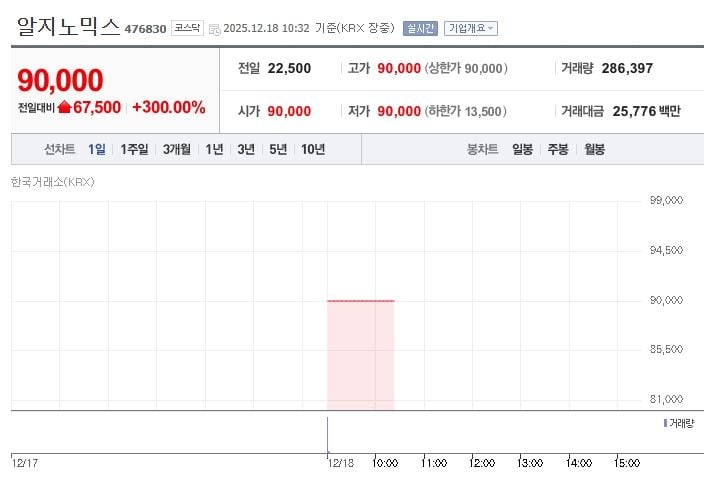Select the 1일 line chart tab
704x492 pixels.
tap(97, 149)
